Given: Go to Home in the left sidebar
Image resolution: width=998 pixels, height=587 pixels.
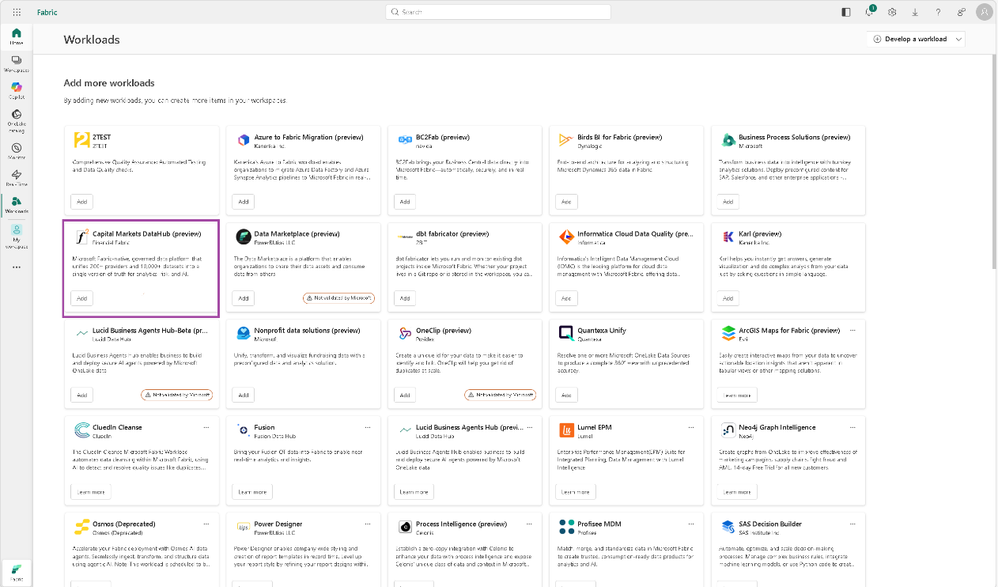Looking at the screenshot, I should click(x=17, y=36).
